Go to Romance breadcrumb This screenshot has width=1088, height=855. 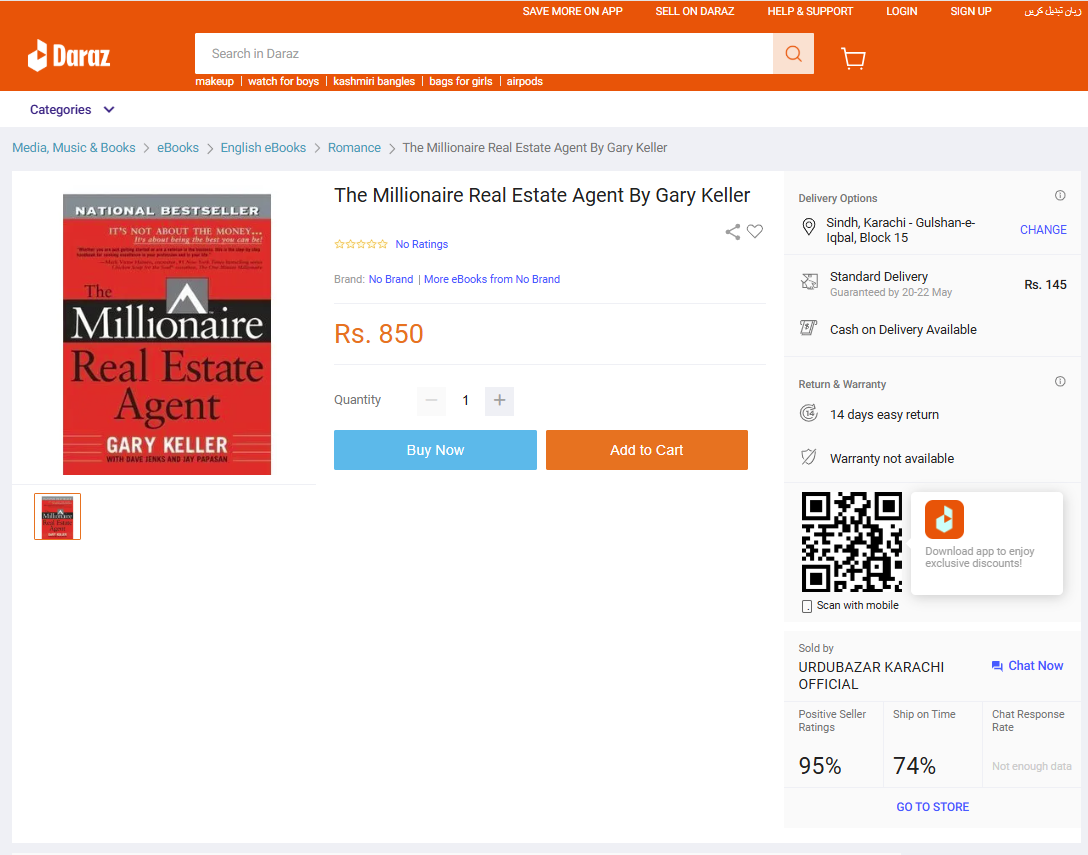pos(354,148)
